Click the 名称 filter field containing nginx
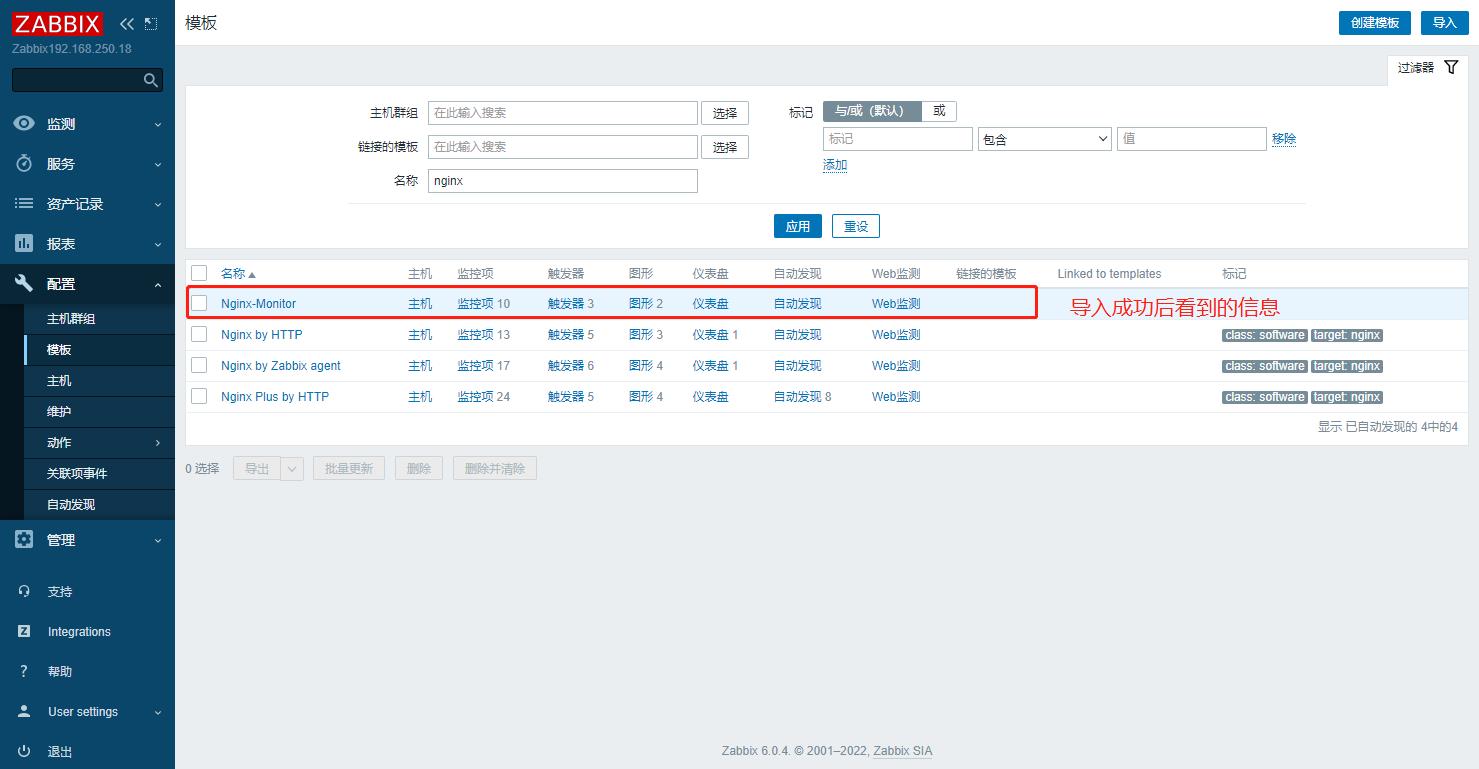Screen dimensions: 1479x769 [x=563, y=181]
